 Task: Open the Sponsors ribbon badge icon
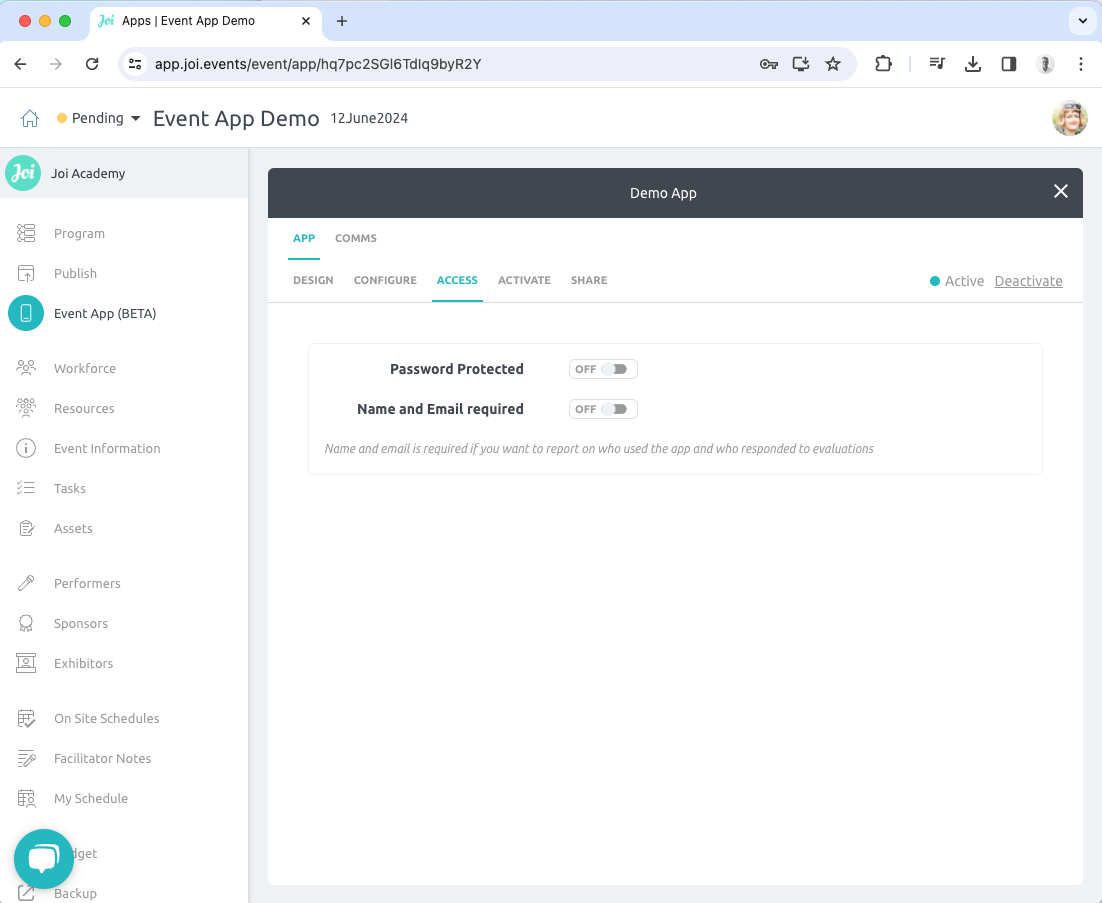click(26, 623)
